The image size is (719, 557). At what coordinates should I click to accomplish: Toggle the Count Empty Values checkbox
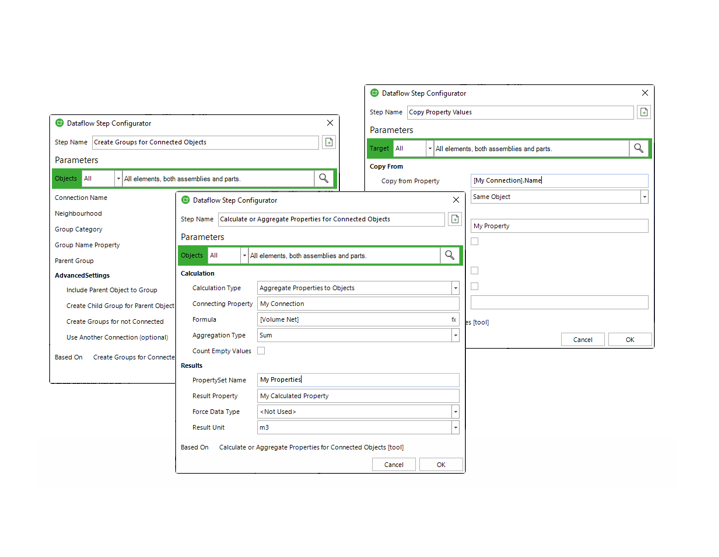261,351
